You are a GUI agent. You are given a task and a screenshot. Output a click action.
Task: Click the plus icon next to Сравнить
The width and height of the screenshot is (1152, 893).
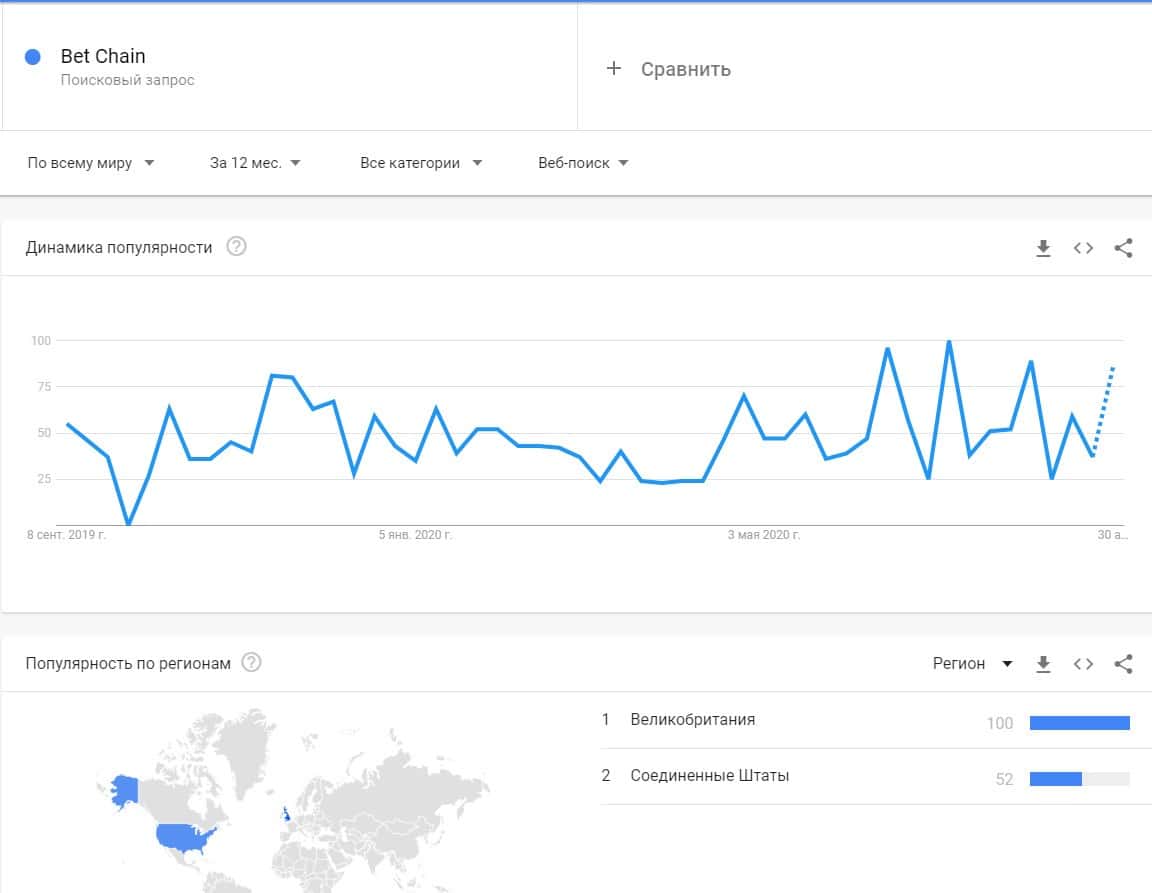614,68
